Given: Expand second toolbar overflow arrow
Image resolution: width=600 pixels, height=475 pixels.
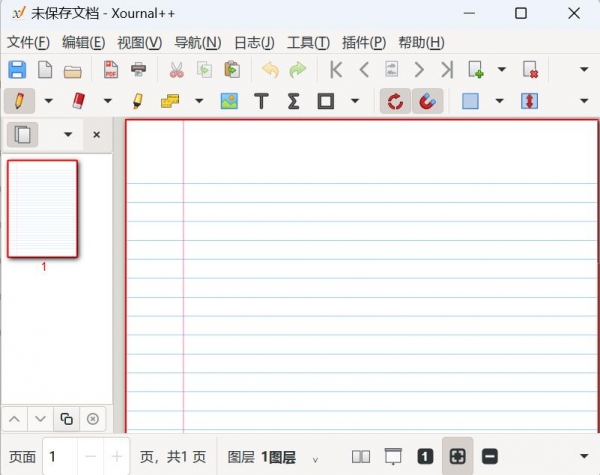Looking at the screenshot, I should (584, 101).
